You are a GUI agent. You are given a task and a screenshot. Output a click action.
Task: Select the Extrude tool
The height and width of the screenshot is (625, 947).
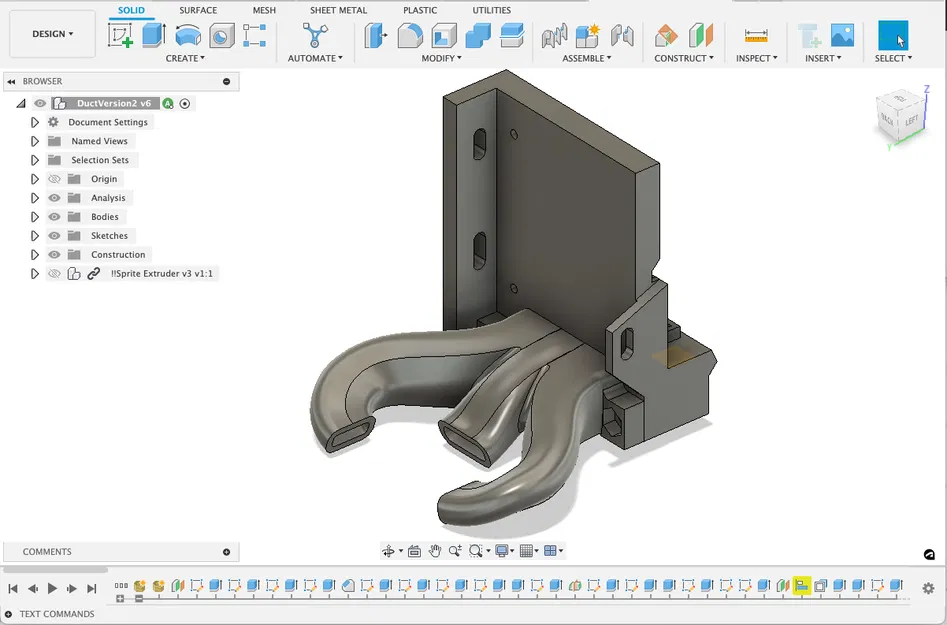(x=153, y=36)
